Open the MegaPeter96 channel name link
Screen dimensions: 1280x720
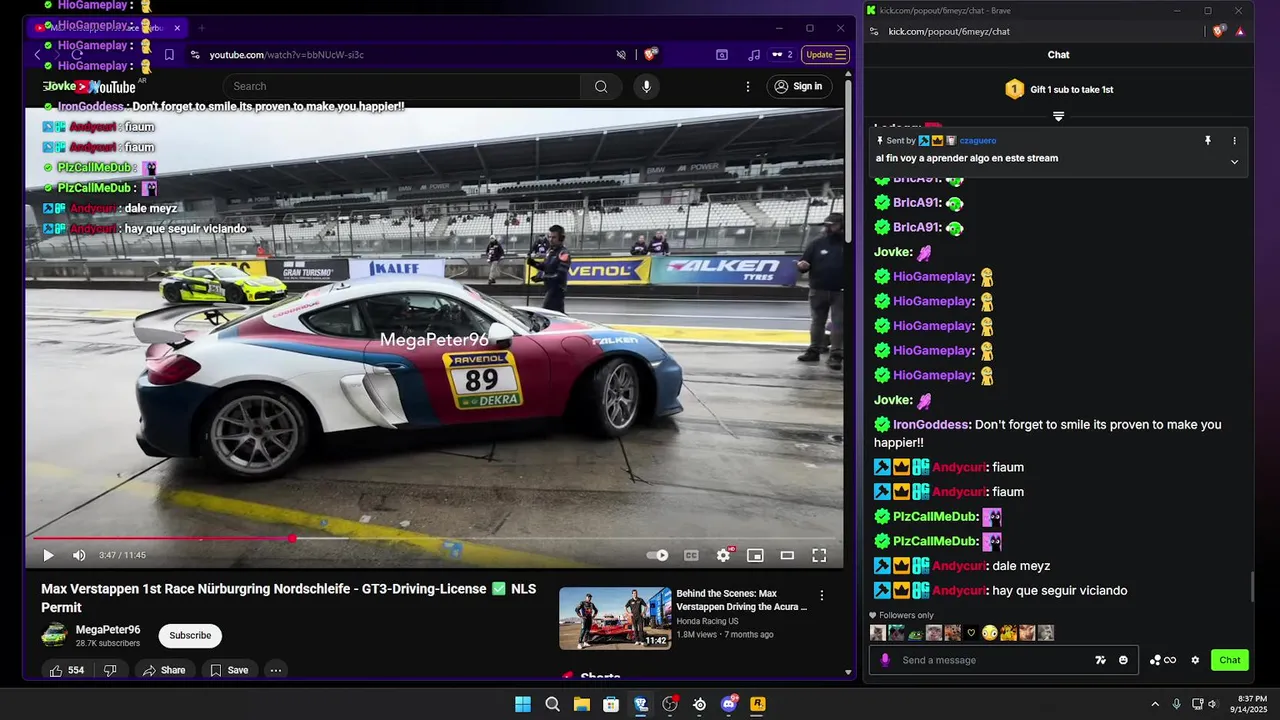(108, 629)
